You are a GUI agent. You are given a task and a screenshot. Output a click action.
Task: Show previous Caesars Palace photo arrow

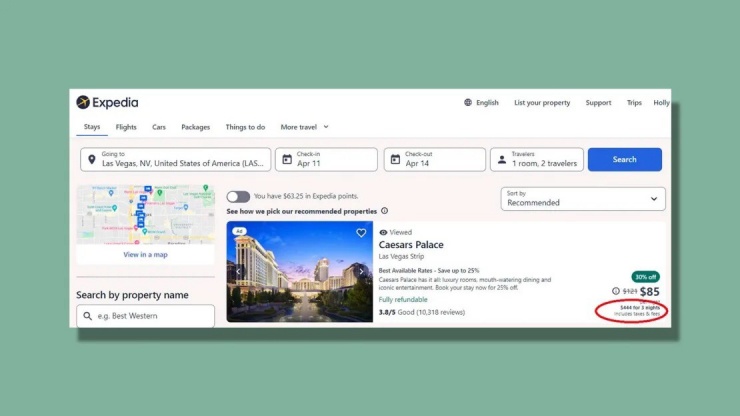(238, 272)
